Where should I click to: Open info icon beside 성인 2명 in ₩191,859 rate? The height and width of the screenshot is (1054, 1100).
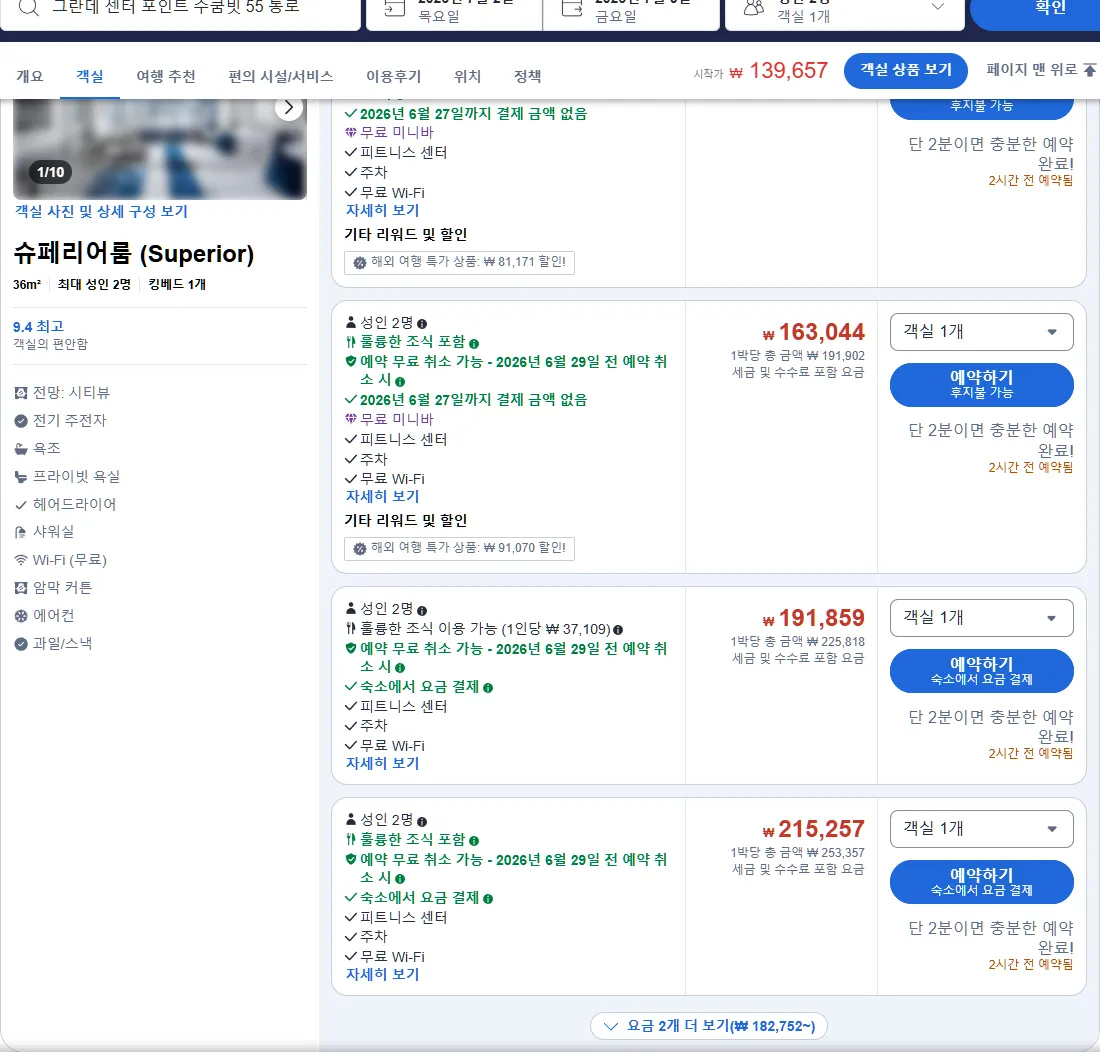pyautogui.click(x=422, y=611)
